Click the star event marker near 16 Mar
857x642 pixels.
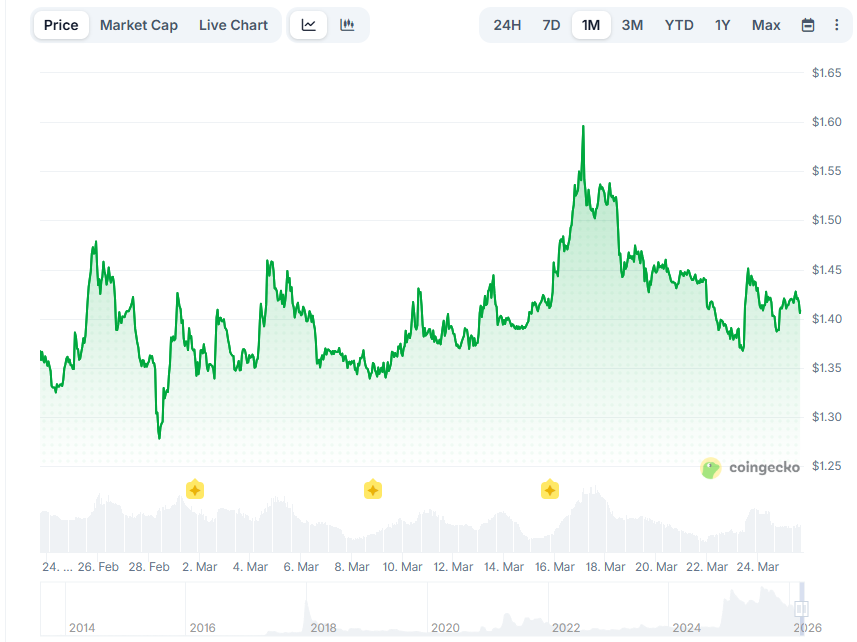pos(549,489)
